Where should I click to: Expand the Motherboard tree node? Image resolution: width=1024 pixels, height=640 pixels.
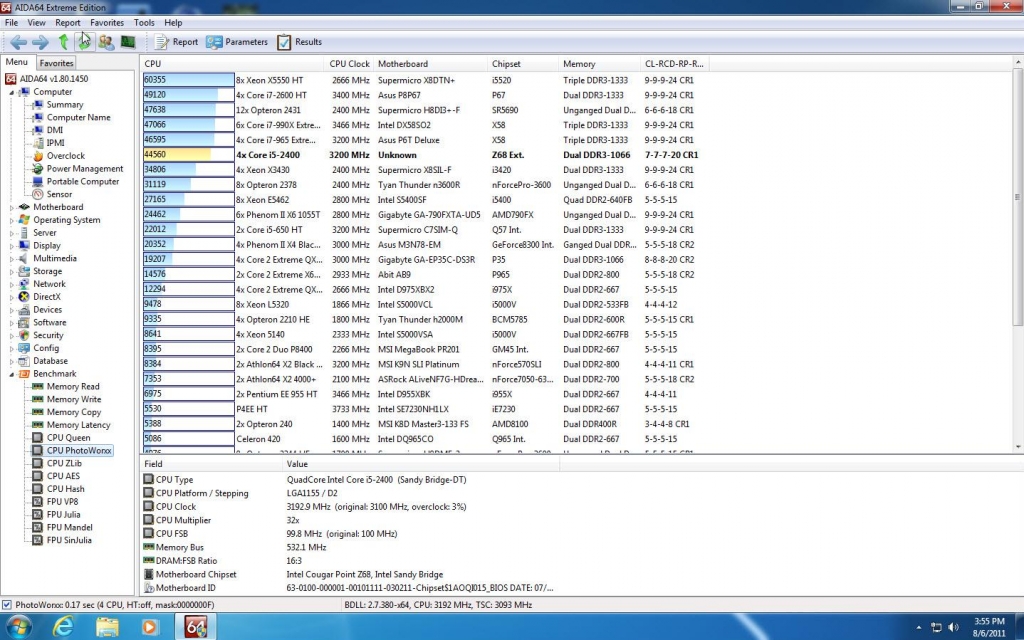click(13, 207)
